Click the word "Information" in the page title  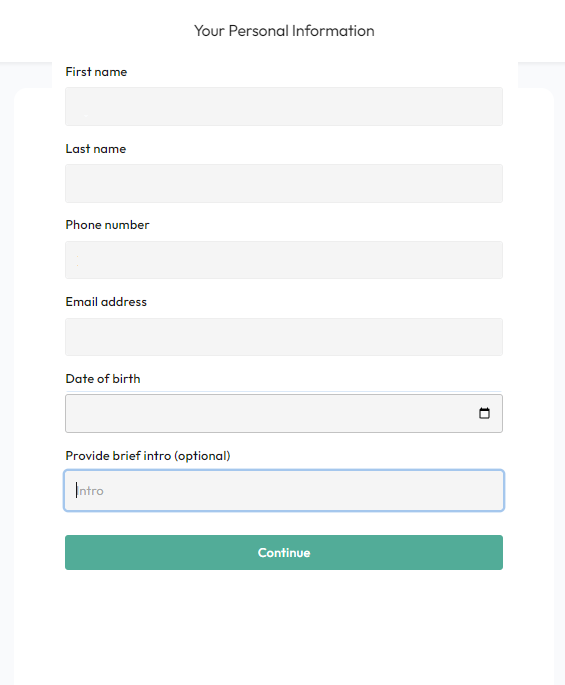click(x=333, y=31)
